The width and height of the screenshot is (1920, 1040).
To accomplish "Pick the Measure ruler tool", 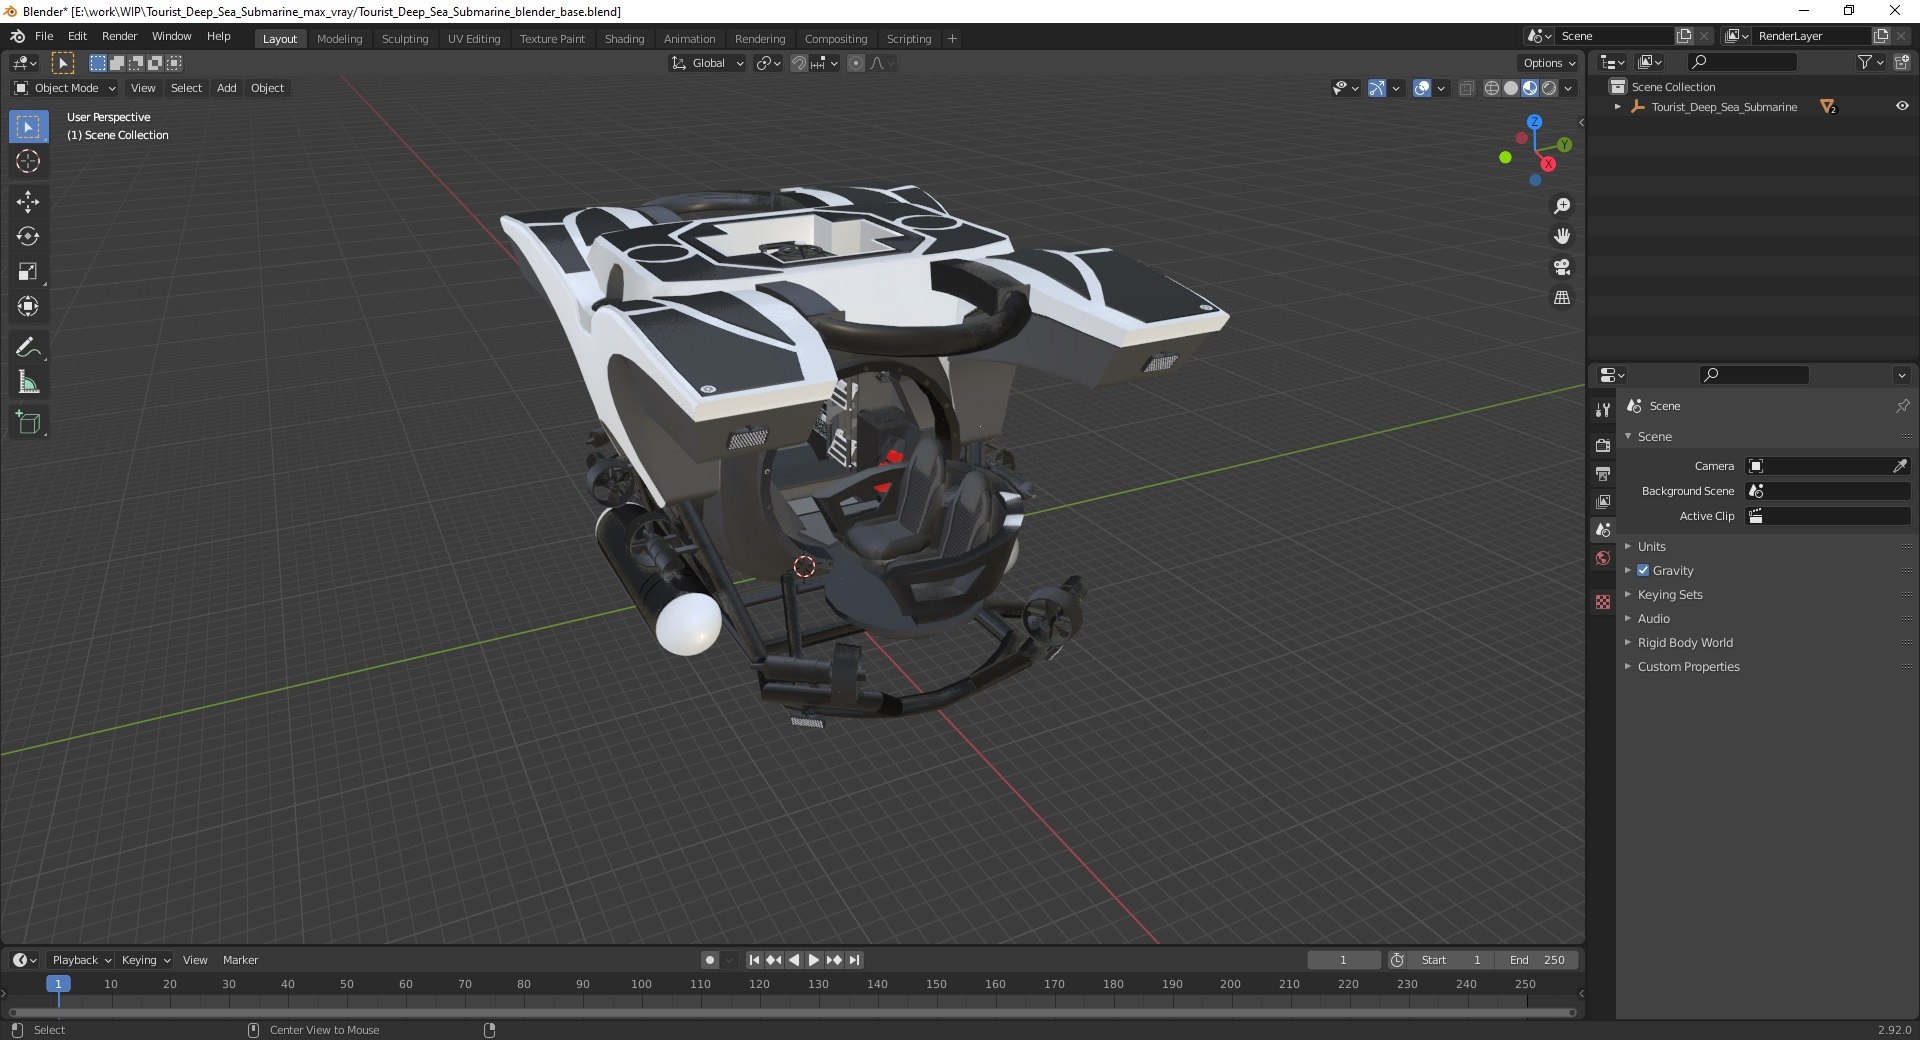I will tap(28, 382).
